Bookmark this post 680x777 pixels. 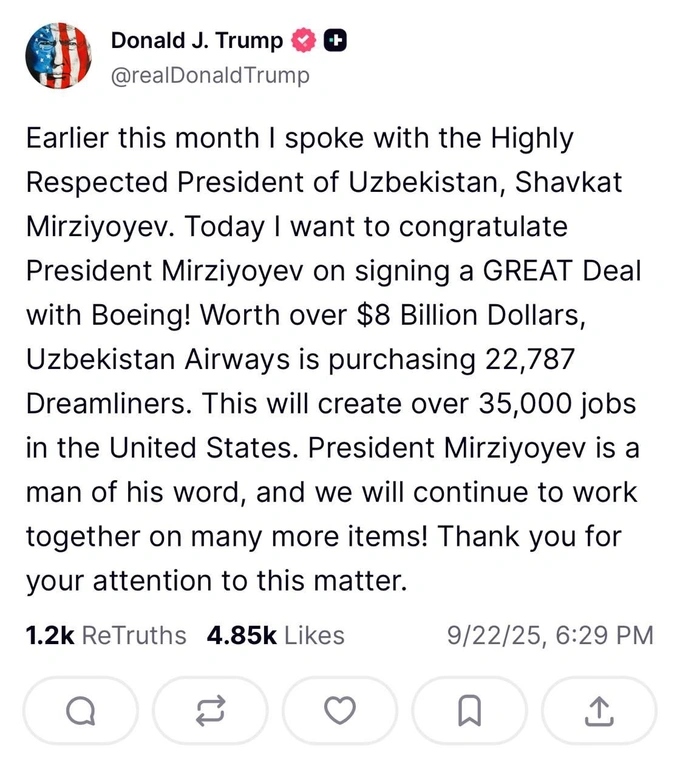coord(469,710)
